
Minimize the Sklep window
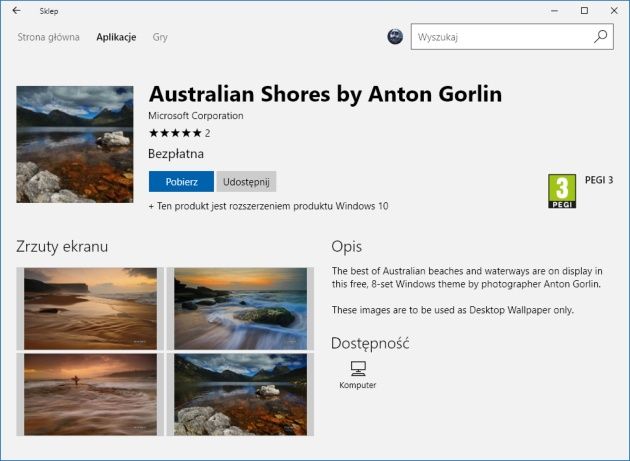click(x=554, y=11)
